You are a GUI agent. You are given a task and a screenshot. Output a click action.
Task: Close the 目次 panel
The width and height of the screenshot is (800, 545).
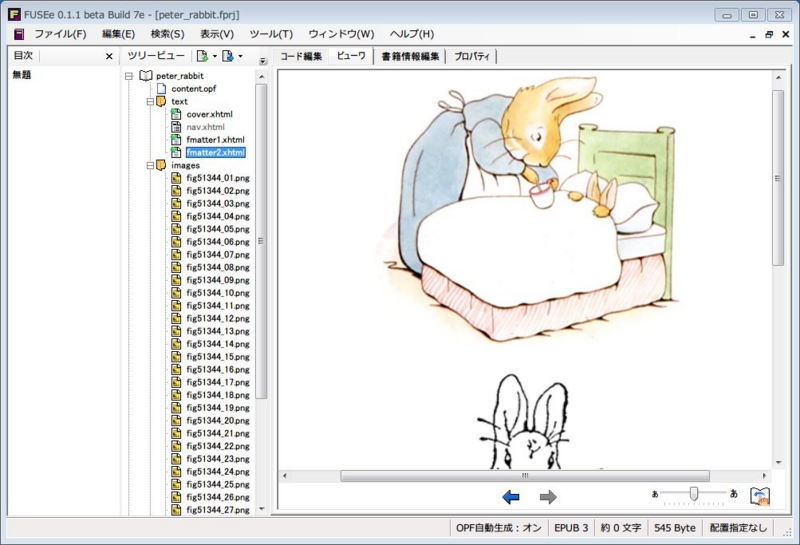point(109,56)
